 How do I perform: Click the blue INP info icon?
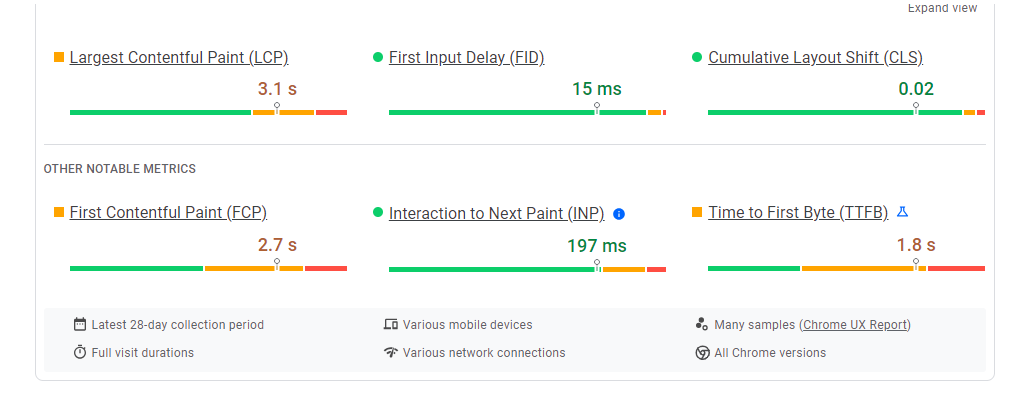pyautogui.click(x=619, y=214)
